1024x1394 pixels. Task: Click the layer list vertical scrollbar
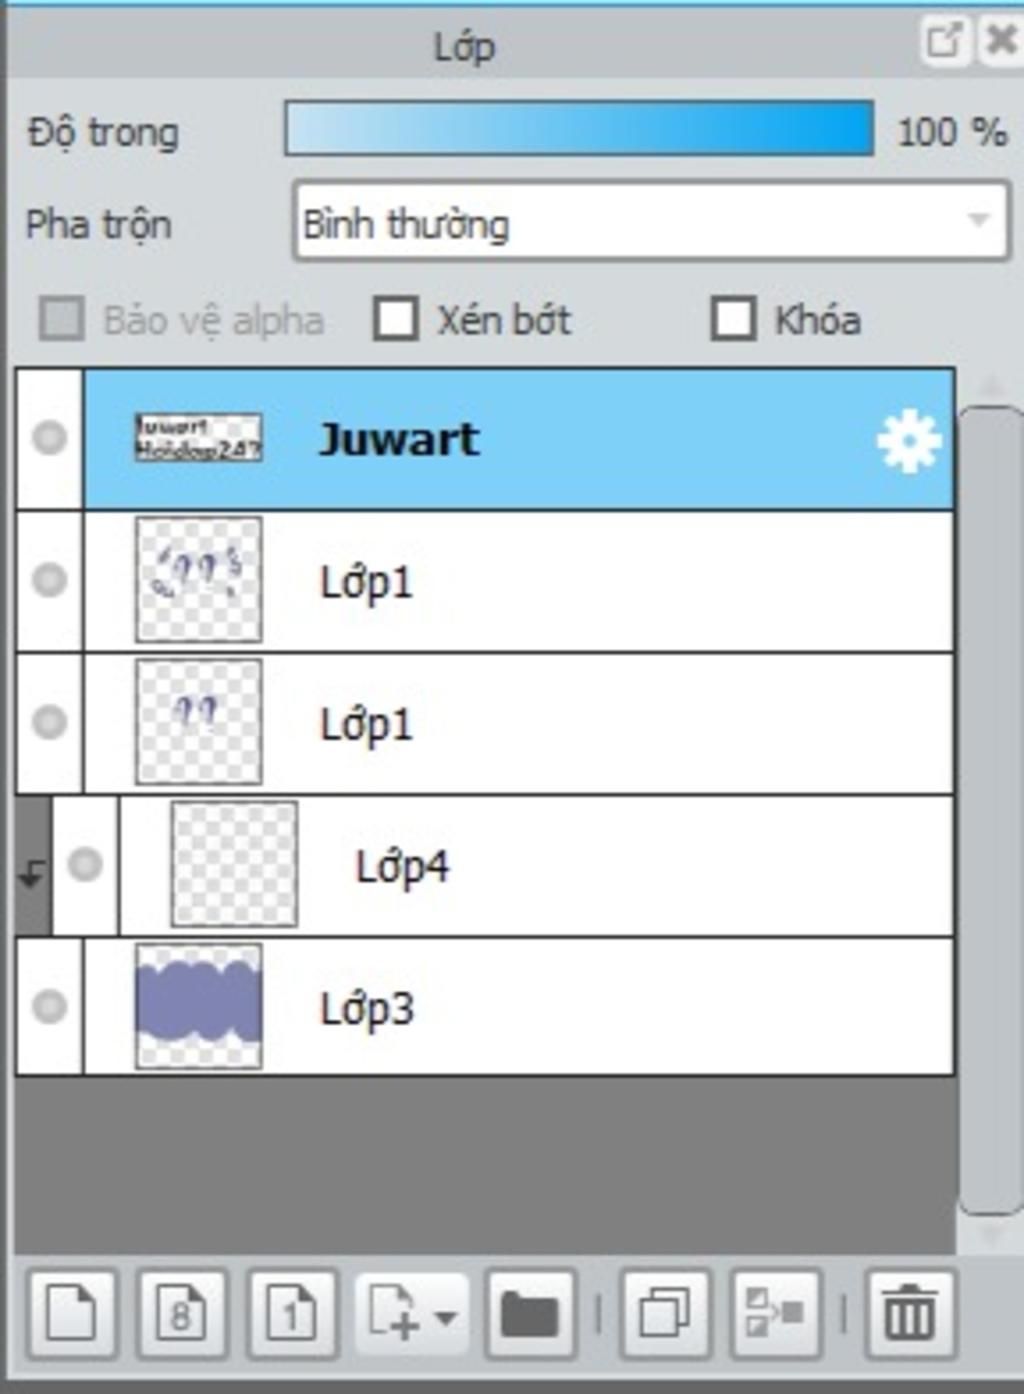click(x=990, y=810)
